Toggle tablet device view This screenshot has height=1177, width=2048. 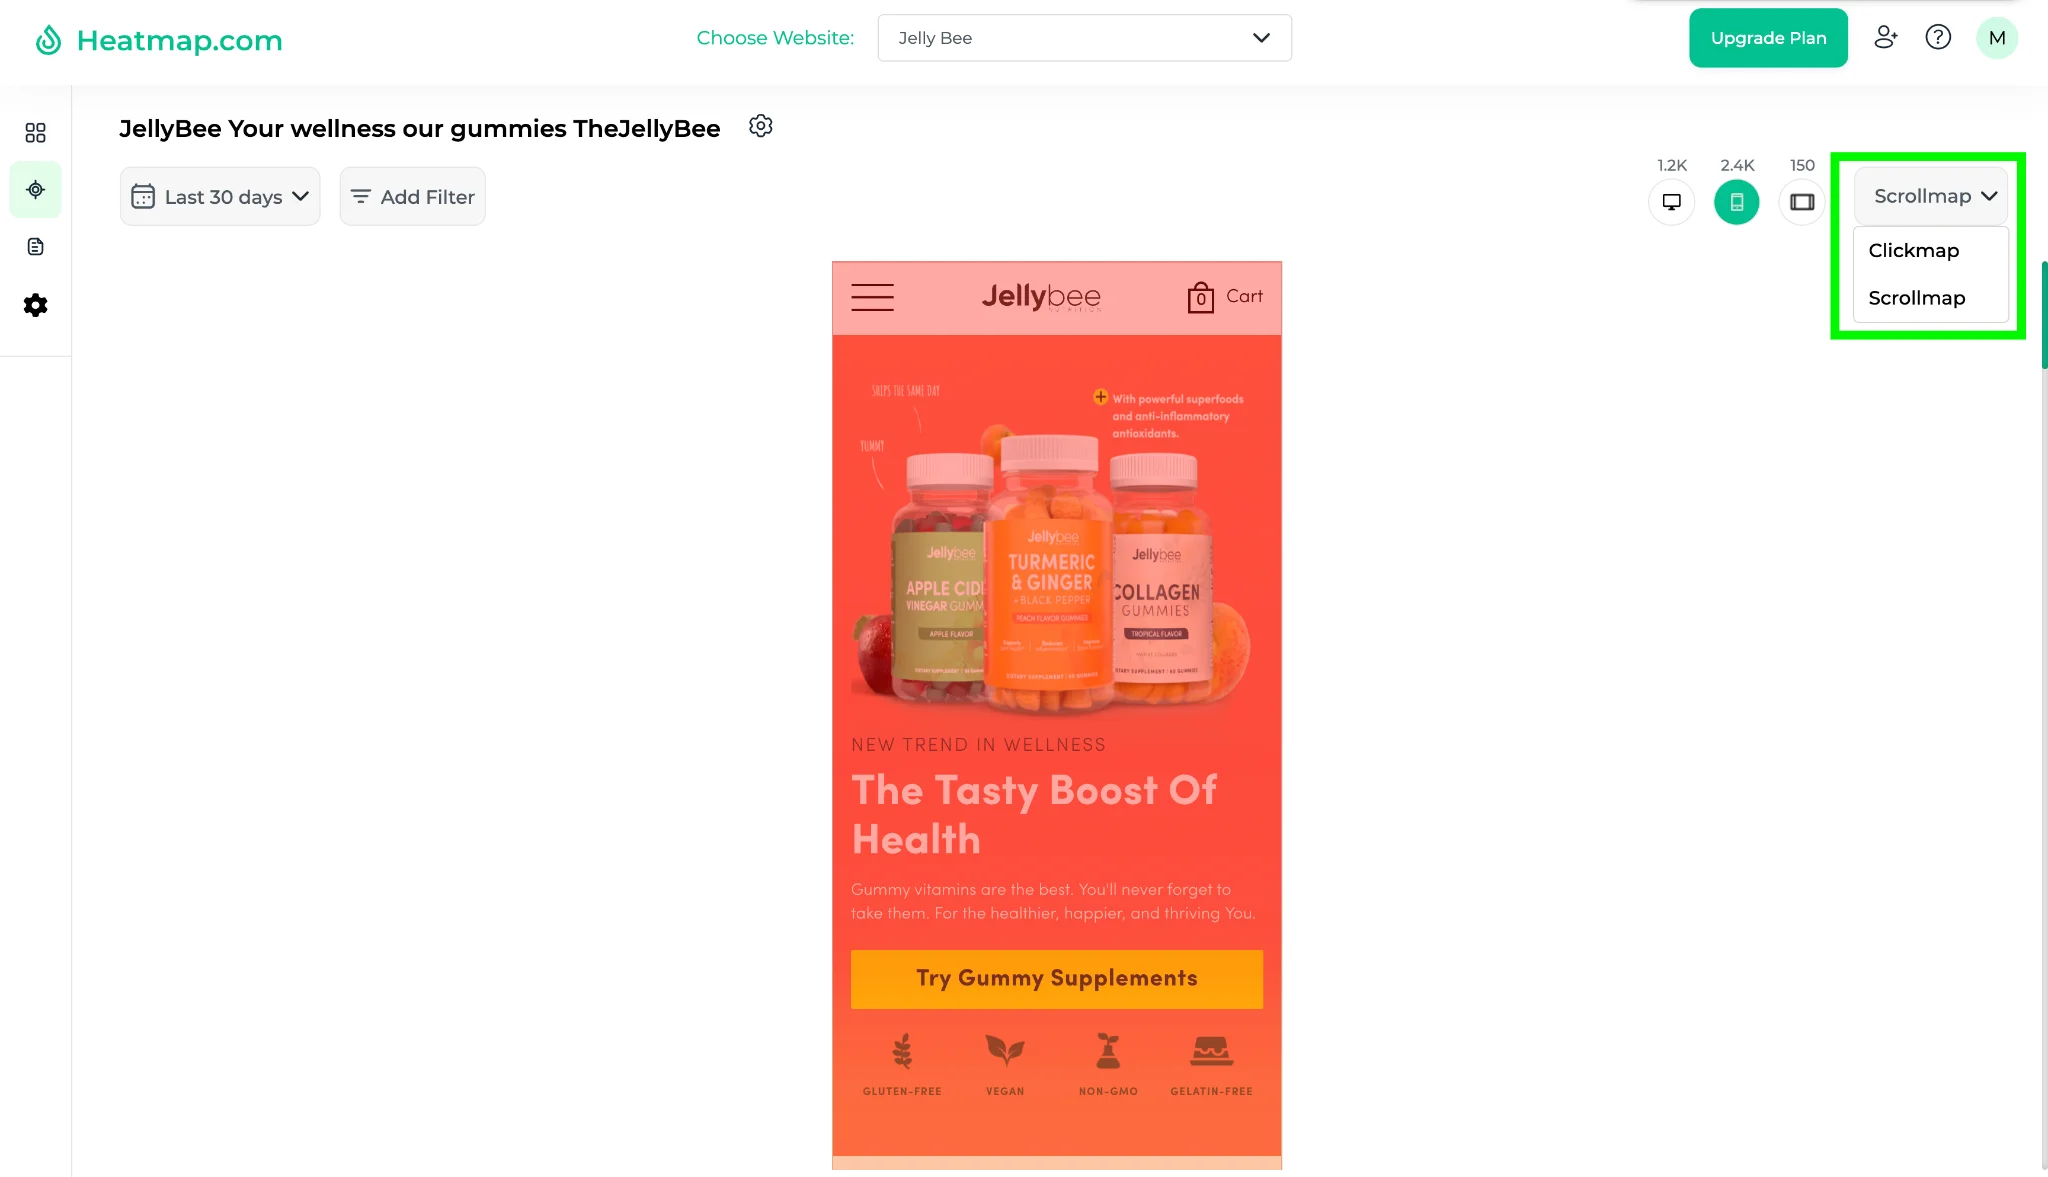1803,201
